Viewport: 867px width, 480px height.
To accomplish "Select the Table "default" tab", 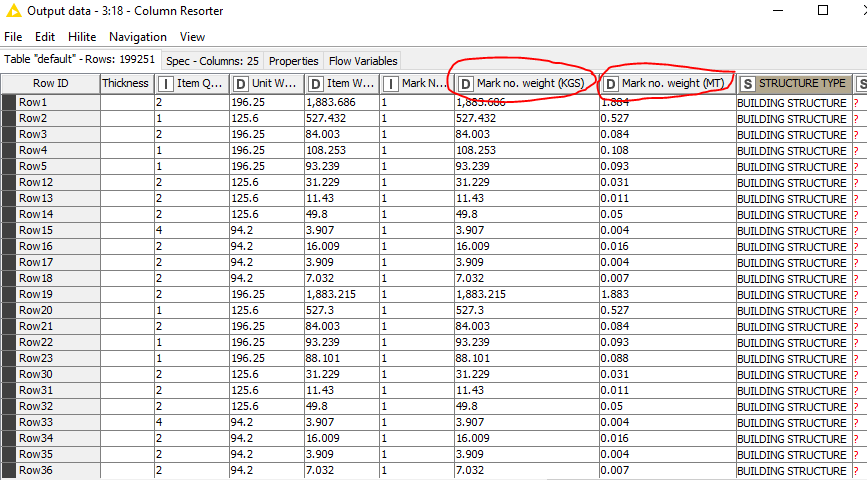I will click(x=80, y=59).
